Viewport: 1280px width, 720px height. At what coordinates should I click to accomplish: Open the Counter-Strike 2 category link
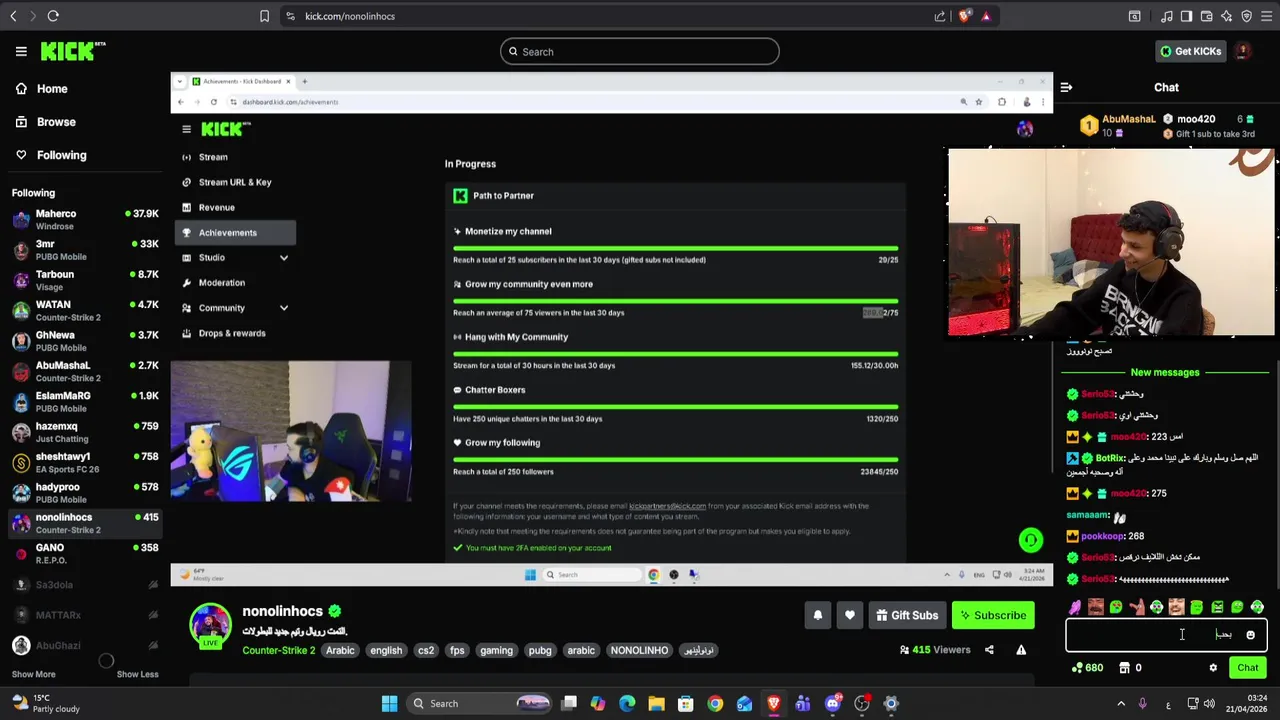[x=278, y=650]
